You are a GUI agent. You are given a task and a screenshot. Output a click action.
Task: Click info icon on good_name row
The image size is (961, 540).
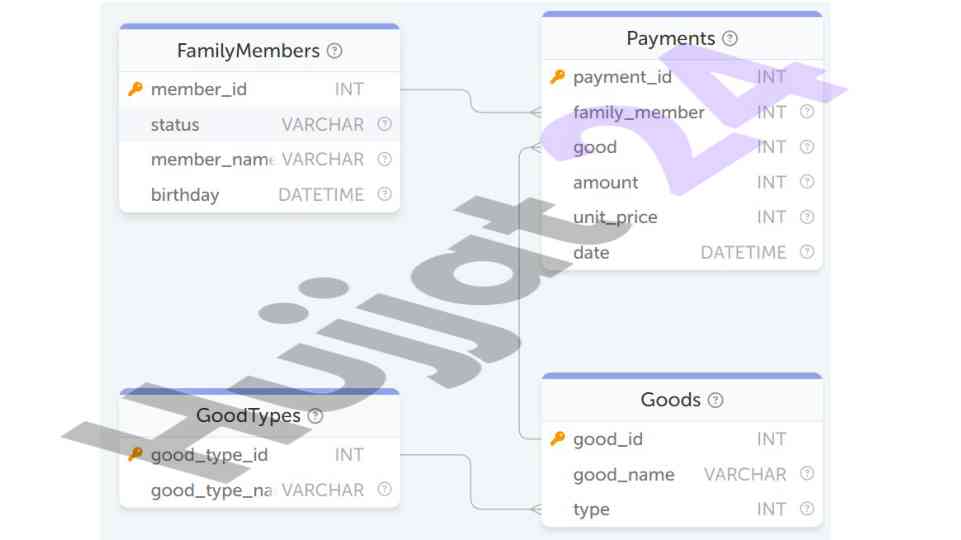tap(807, 474)
